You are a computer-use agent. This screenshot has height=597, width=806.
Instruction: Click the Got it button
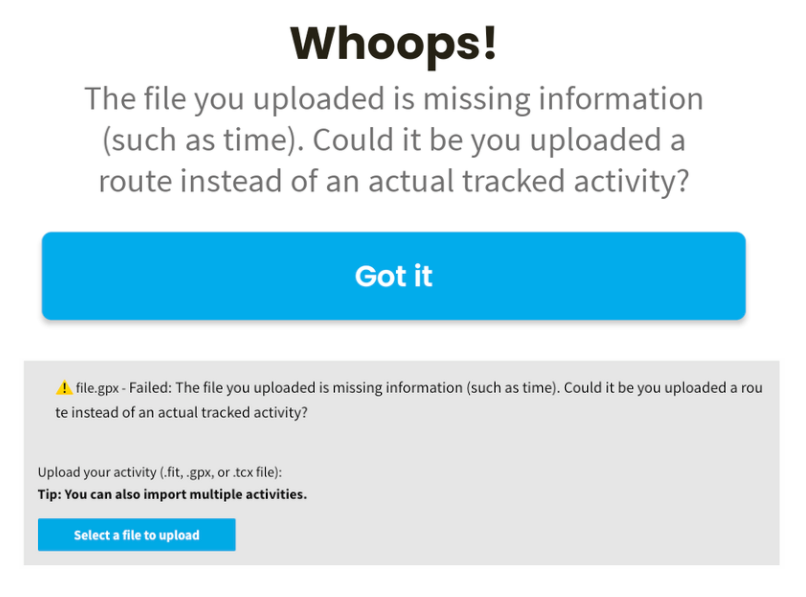[x=393, y=276]
